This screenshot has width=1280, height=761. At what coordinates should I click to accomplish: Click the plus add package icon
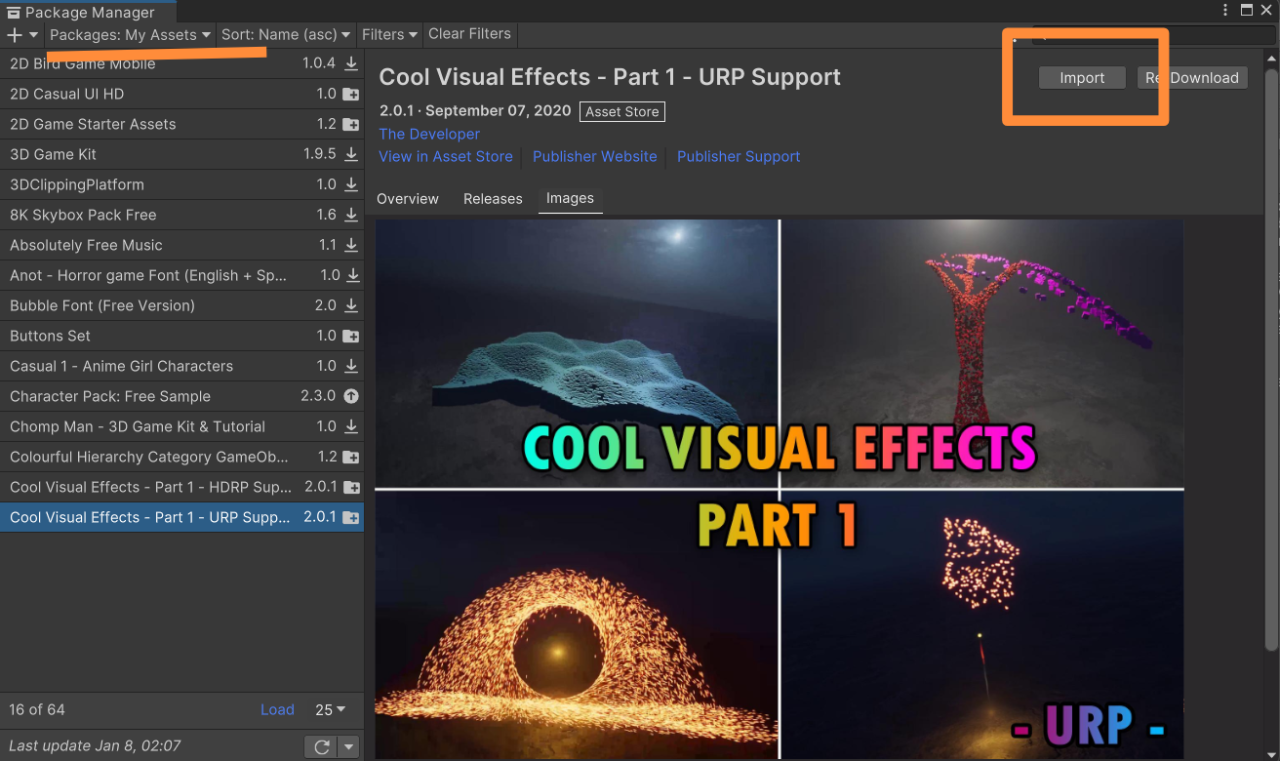14,35
